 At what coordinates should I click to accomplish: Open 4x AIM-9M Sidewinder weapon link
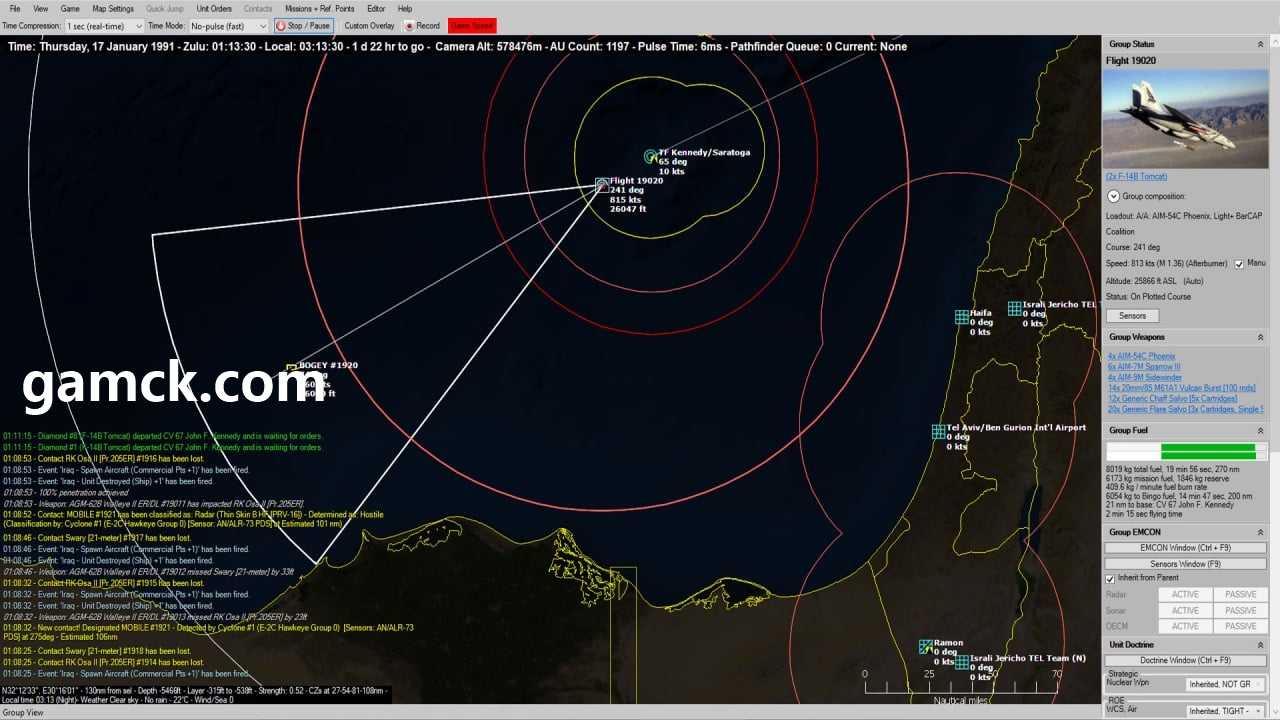pos(1144,377)
